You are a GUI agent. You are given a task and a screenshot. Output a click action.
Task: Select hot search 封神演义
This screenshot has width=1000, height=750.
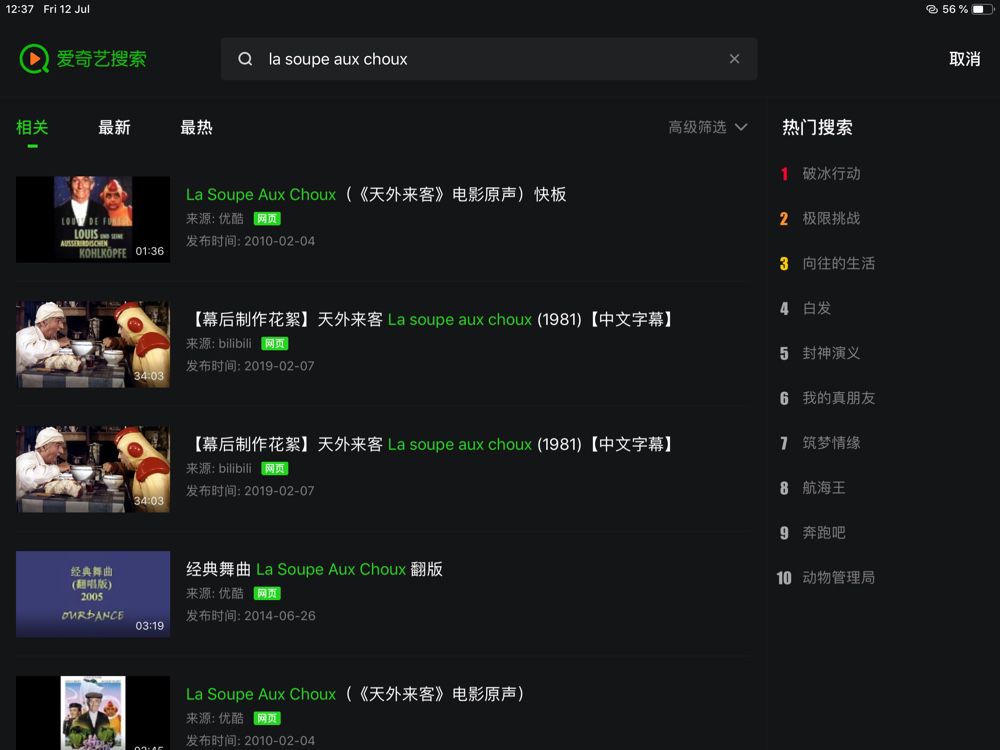coord(831,353)
